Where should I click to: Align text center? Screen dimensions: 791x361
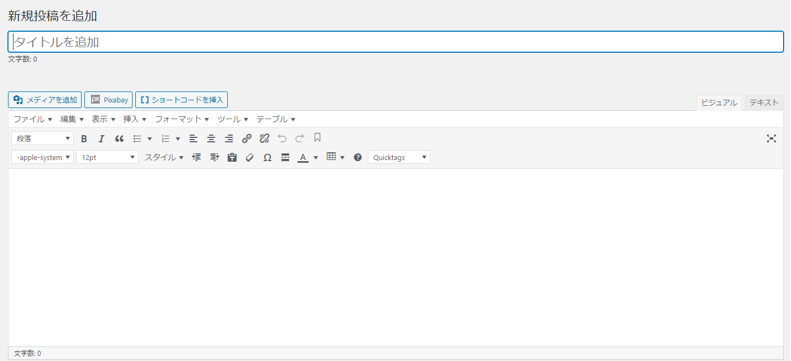coord(211,138)
